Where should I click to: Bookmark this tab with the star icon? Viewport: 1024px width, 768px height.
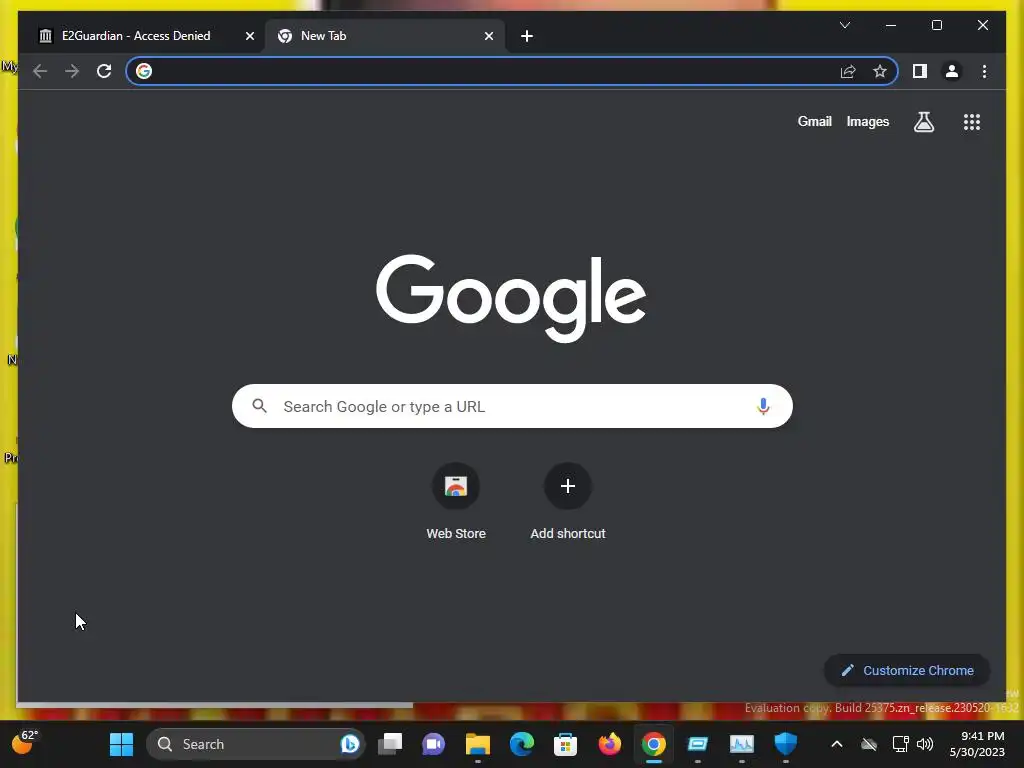click(x=880, y=71)
